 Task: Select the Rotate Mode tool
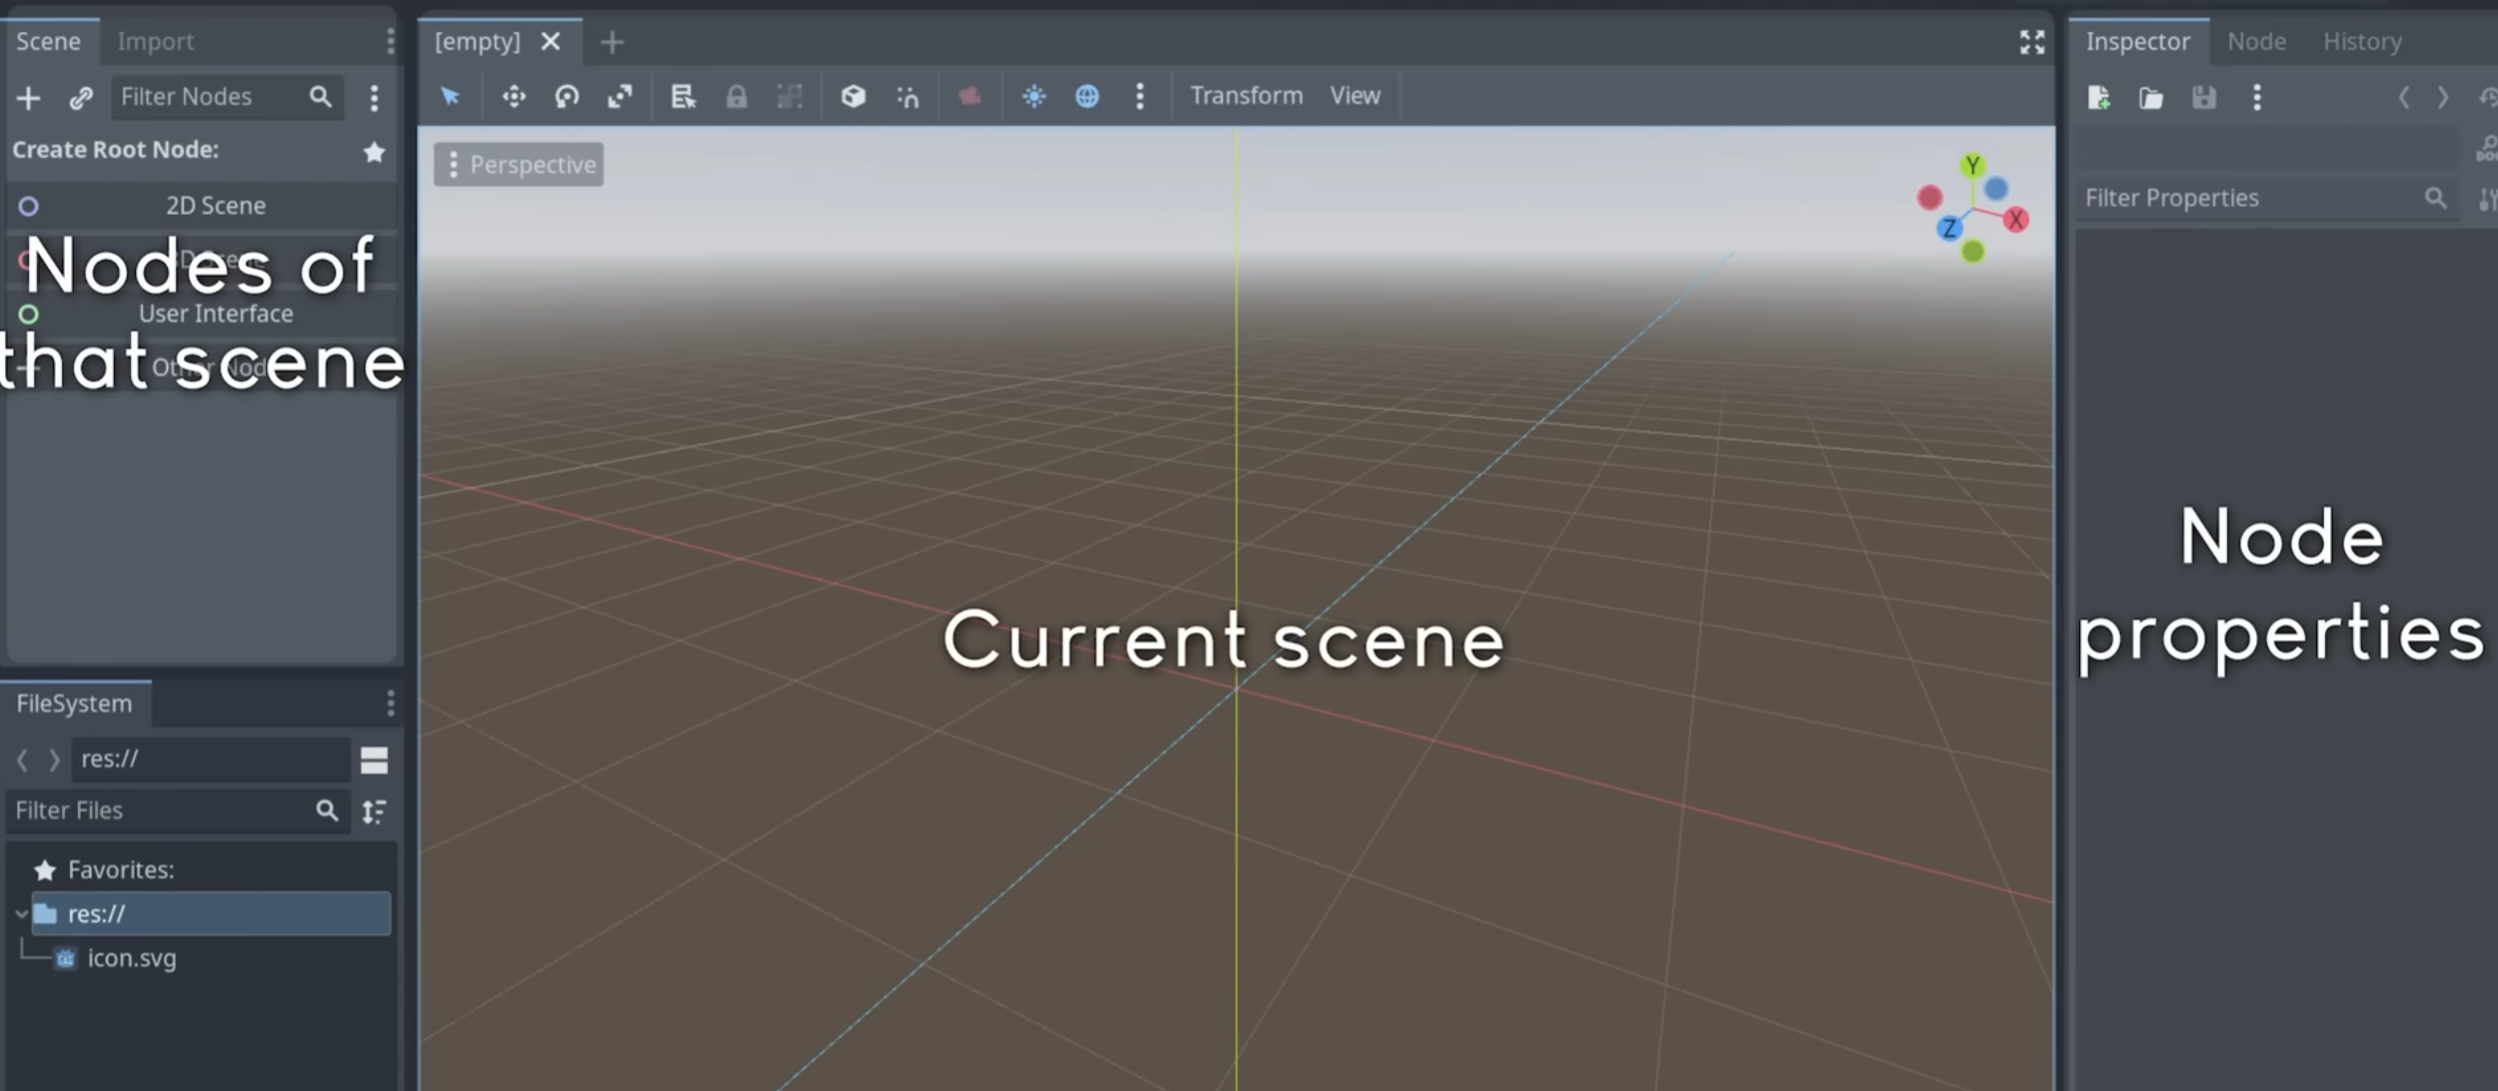(x=567, y=96)
